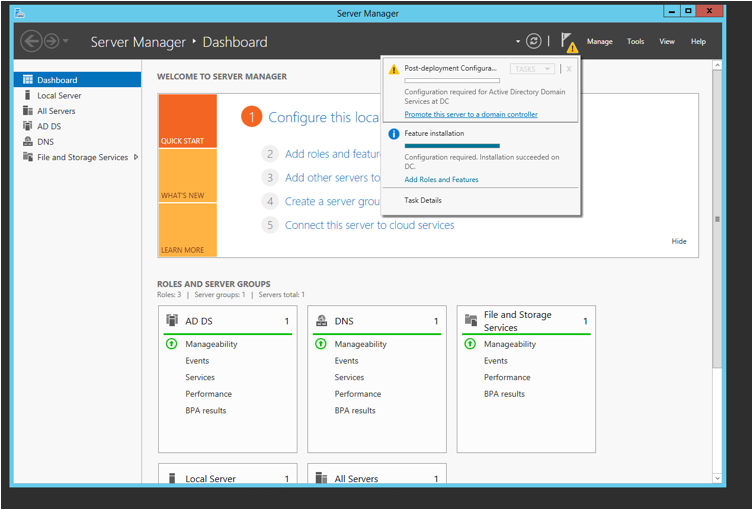Select Local Server in the sidebar
The width and height of the screenshot is (753, 510).
77,95
